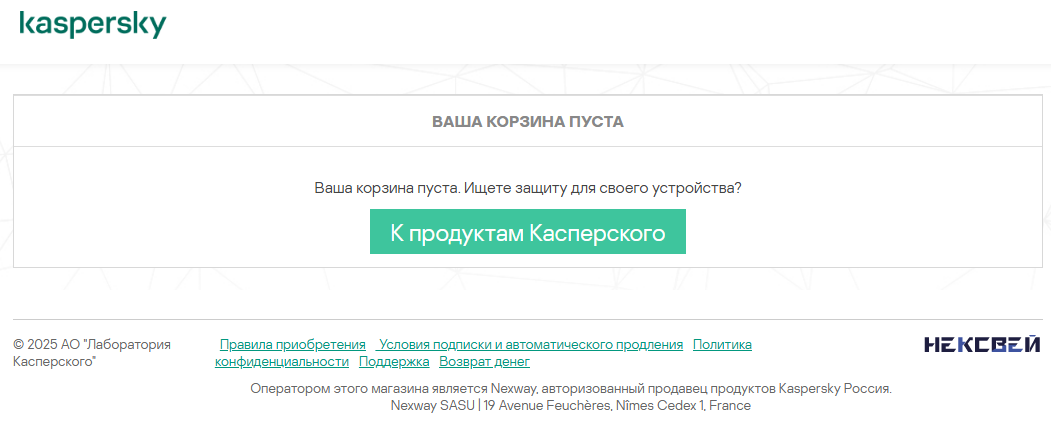Image resolution: width=1051 pixels, height=425 pixels.
Task: Open the 'Возврат денег' footer link
Action: click(485, 362)
